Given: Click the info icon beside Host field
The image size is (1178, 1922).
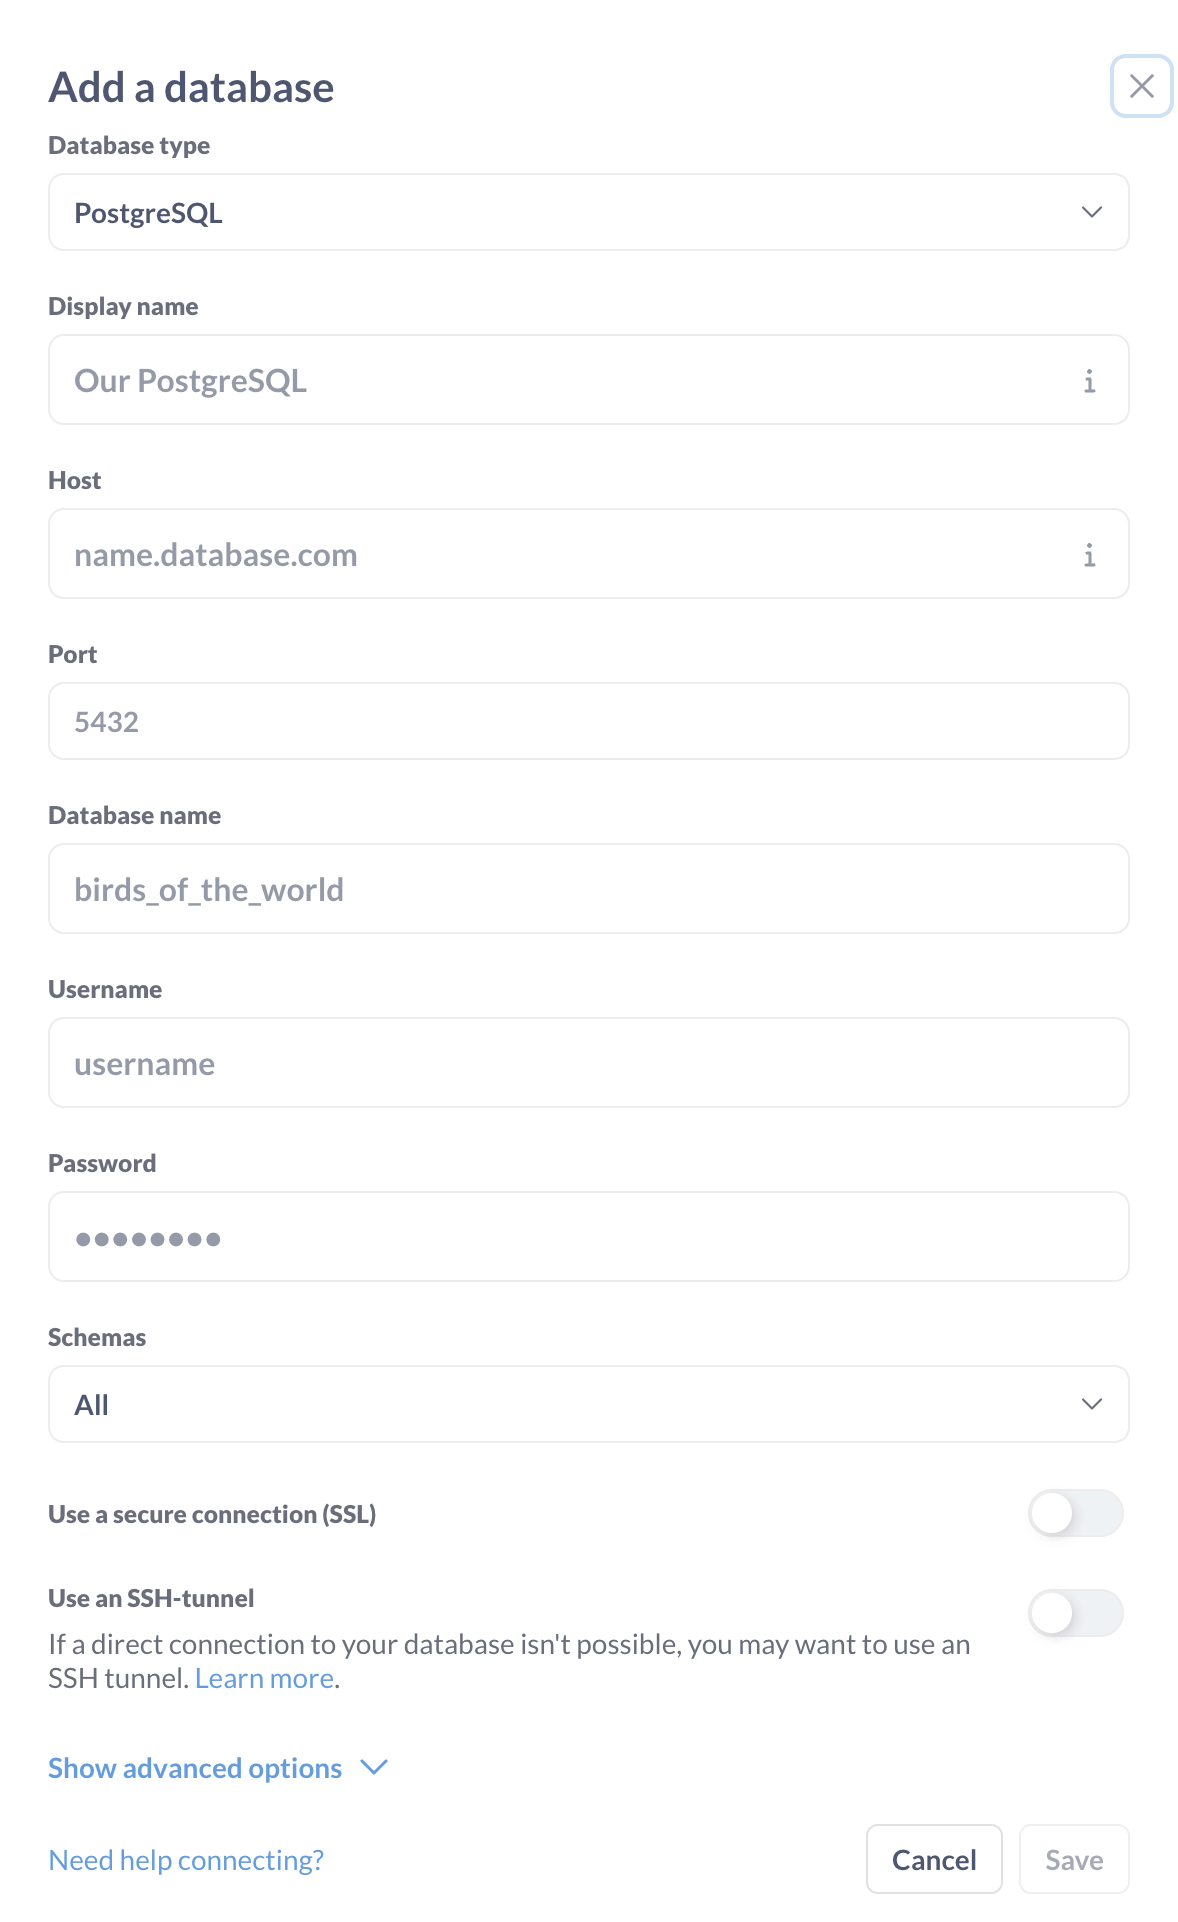Looking at the screenshot, I should pyautogui.click(x=1090, y=554).
